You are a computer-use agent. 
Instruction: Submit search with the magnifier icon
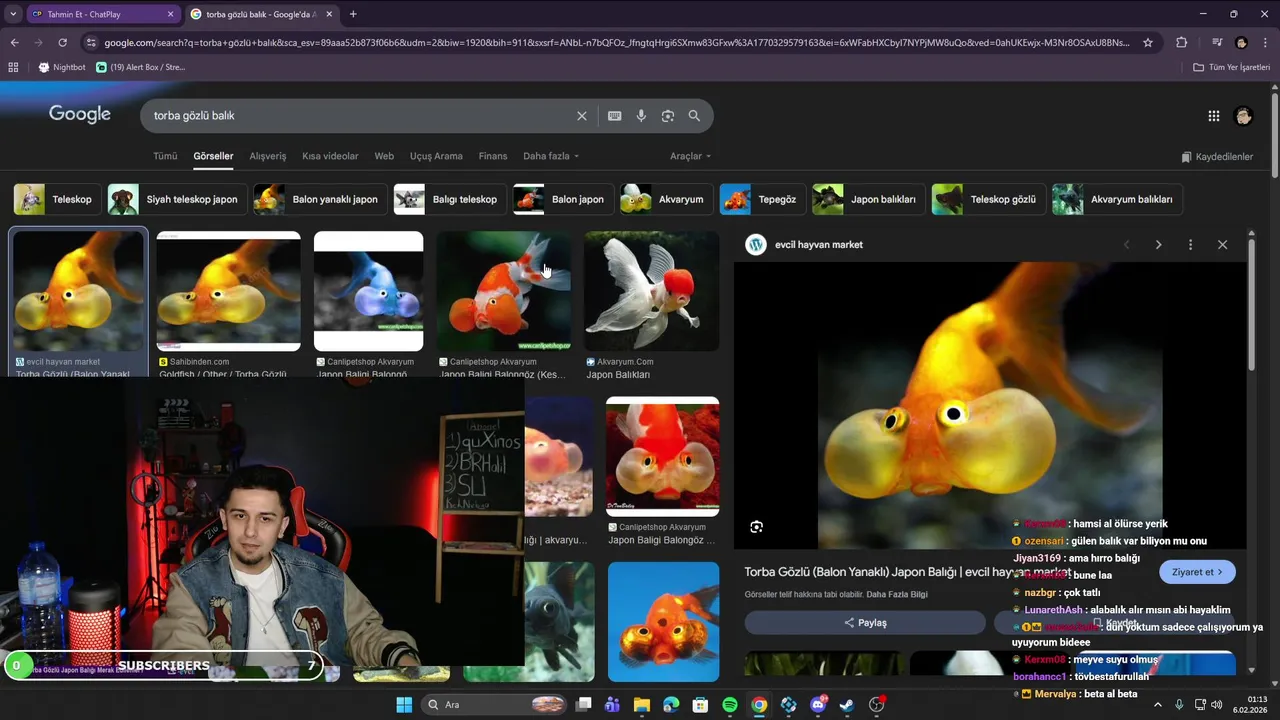[x=694, y=116]
